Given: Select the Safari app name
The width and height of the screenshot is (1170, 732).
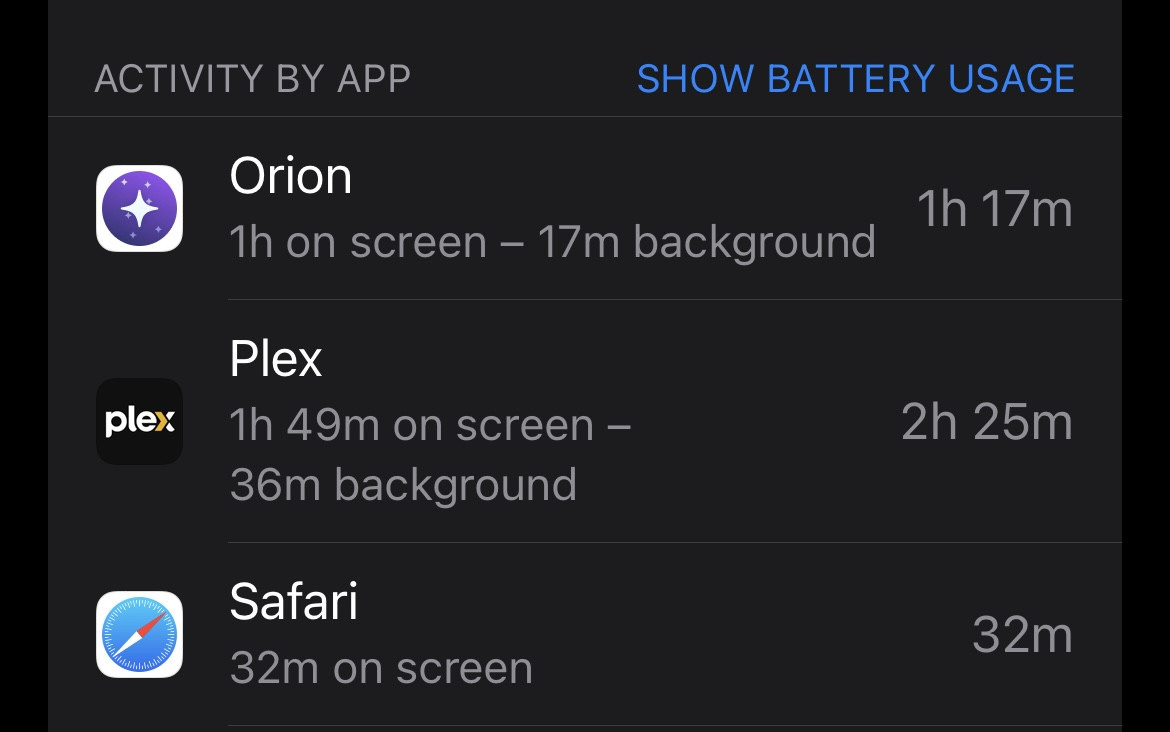Looking at the screenshot, I should point(293,602).
